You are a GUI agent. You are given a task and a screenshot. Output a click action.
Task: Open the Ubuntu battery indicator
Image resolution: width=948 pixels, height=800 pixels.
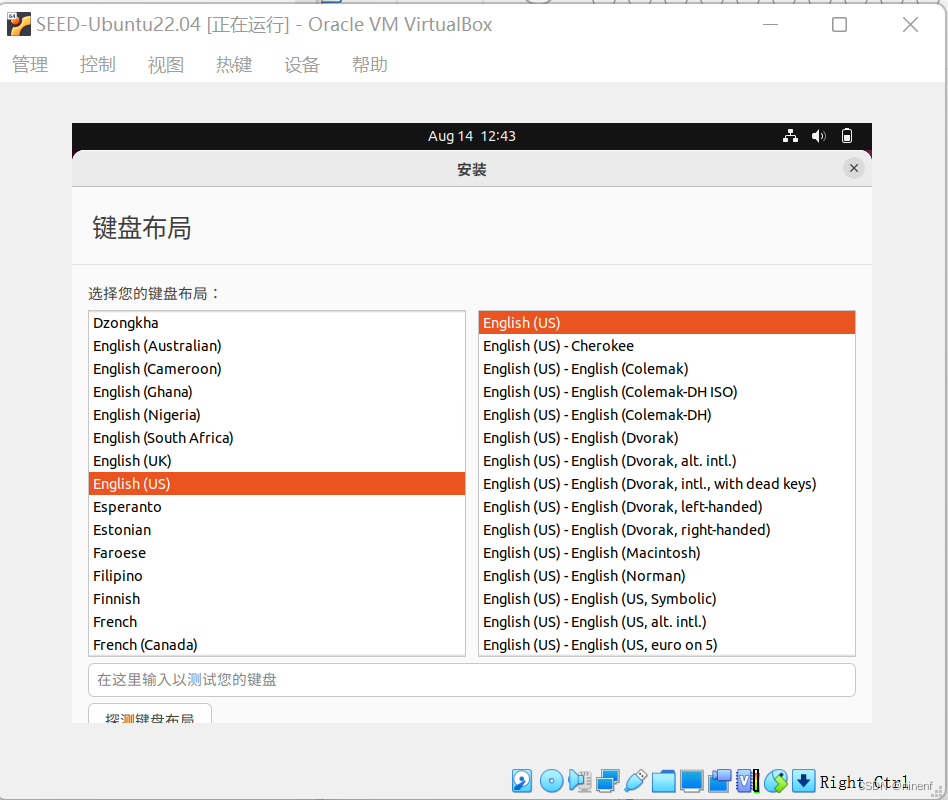click(847, 136)
